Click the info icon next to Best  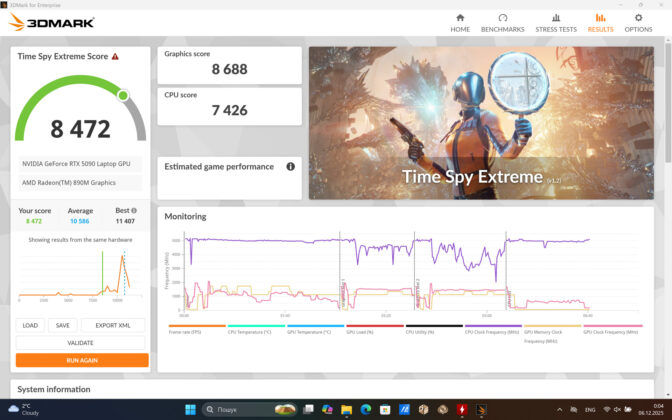click(134, 210)
